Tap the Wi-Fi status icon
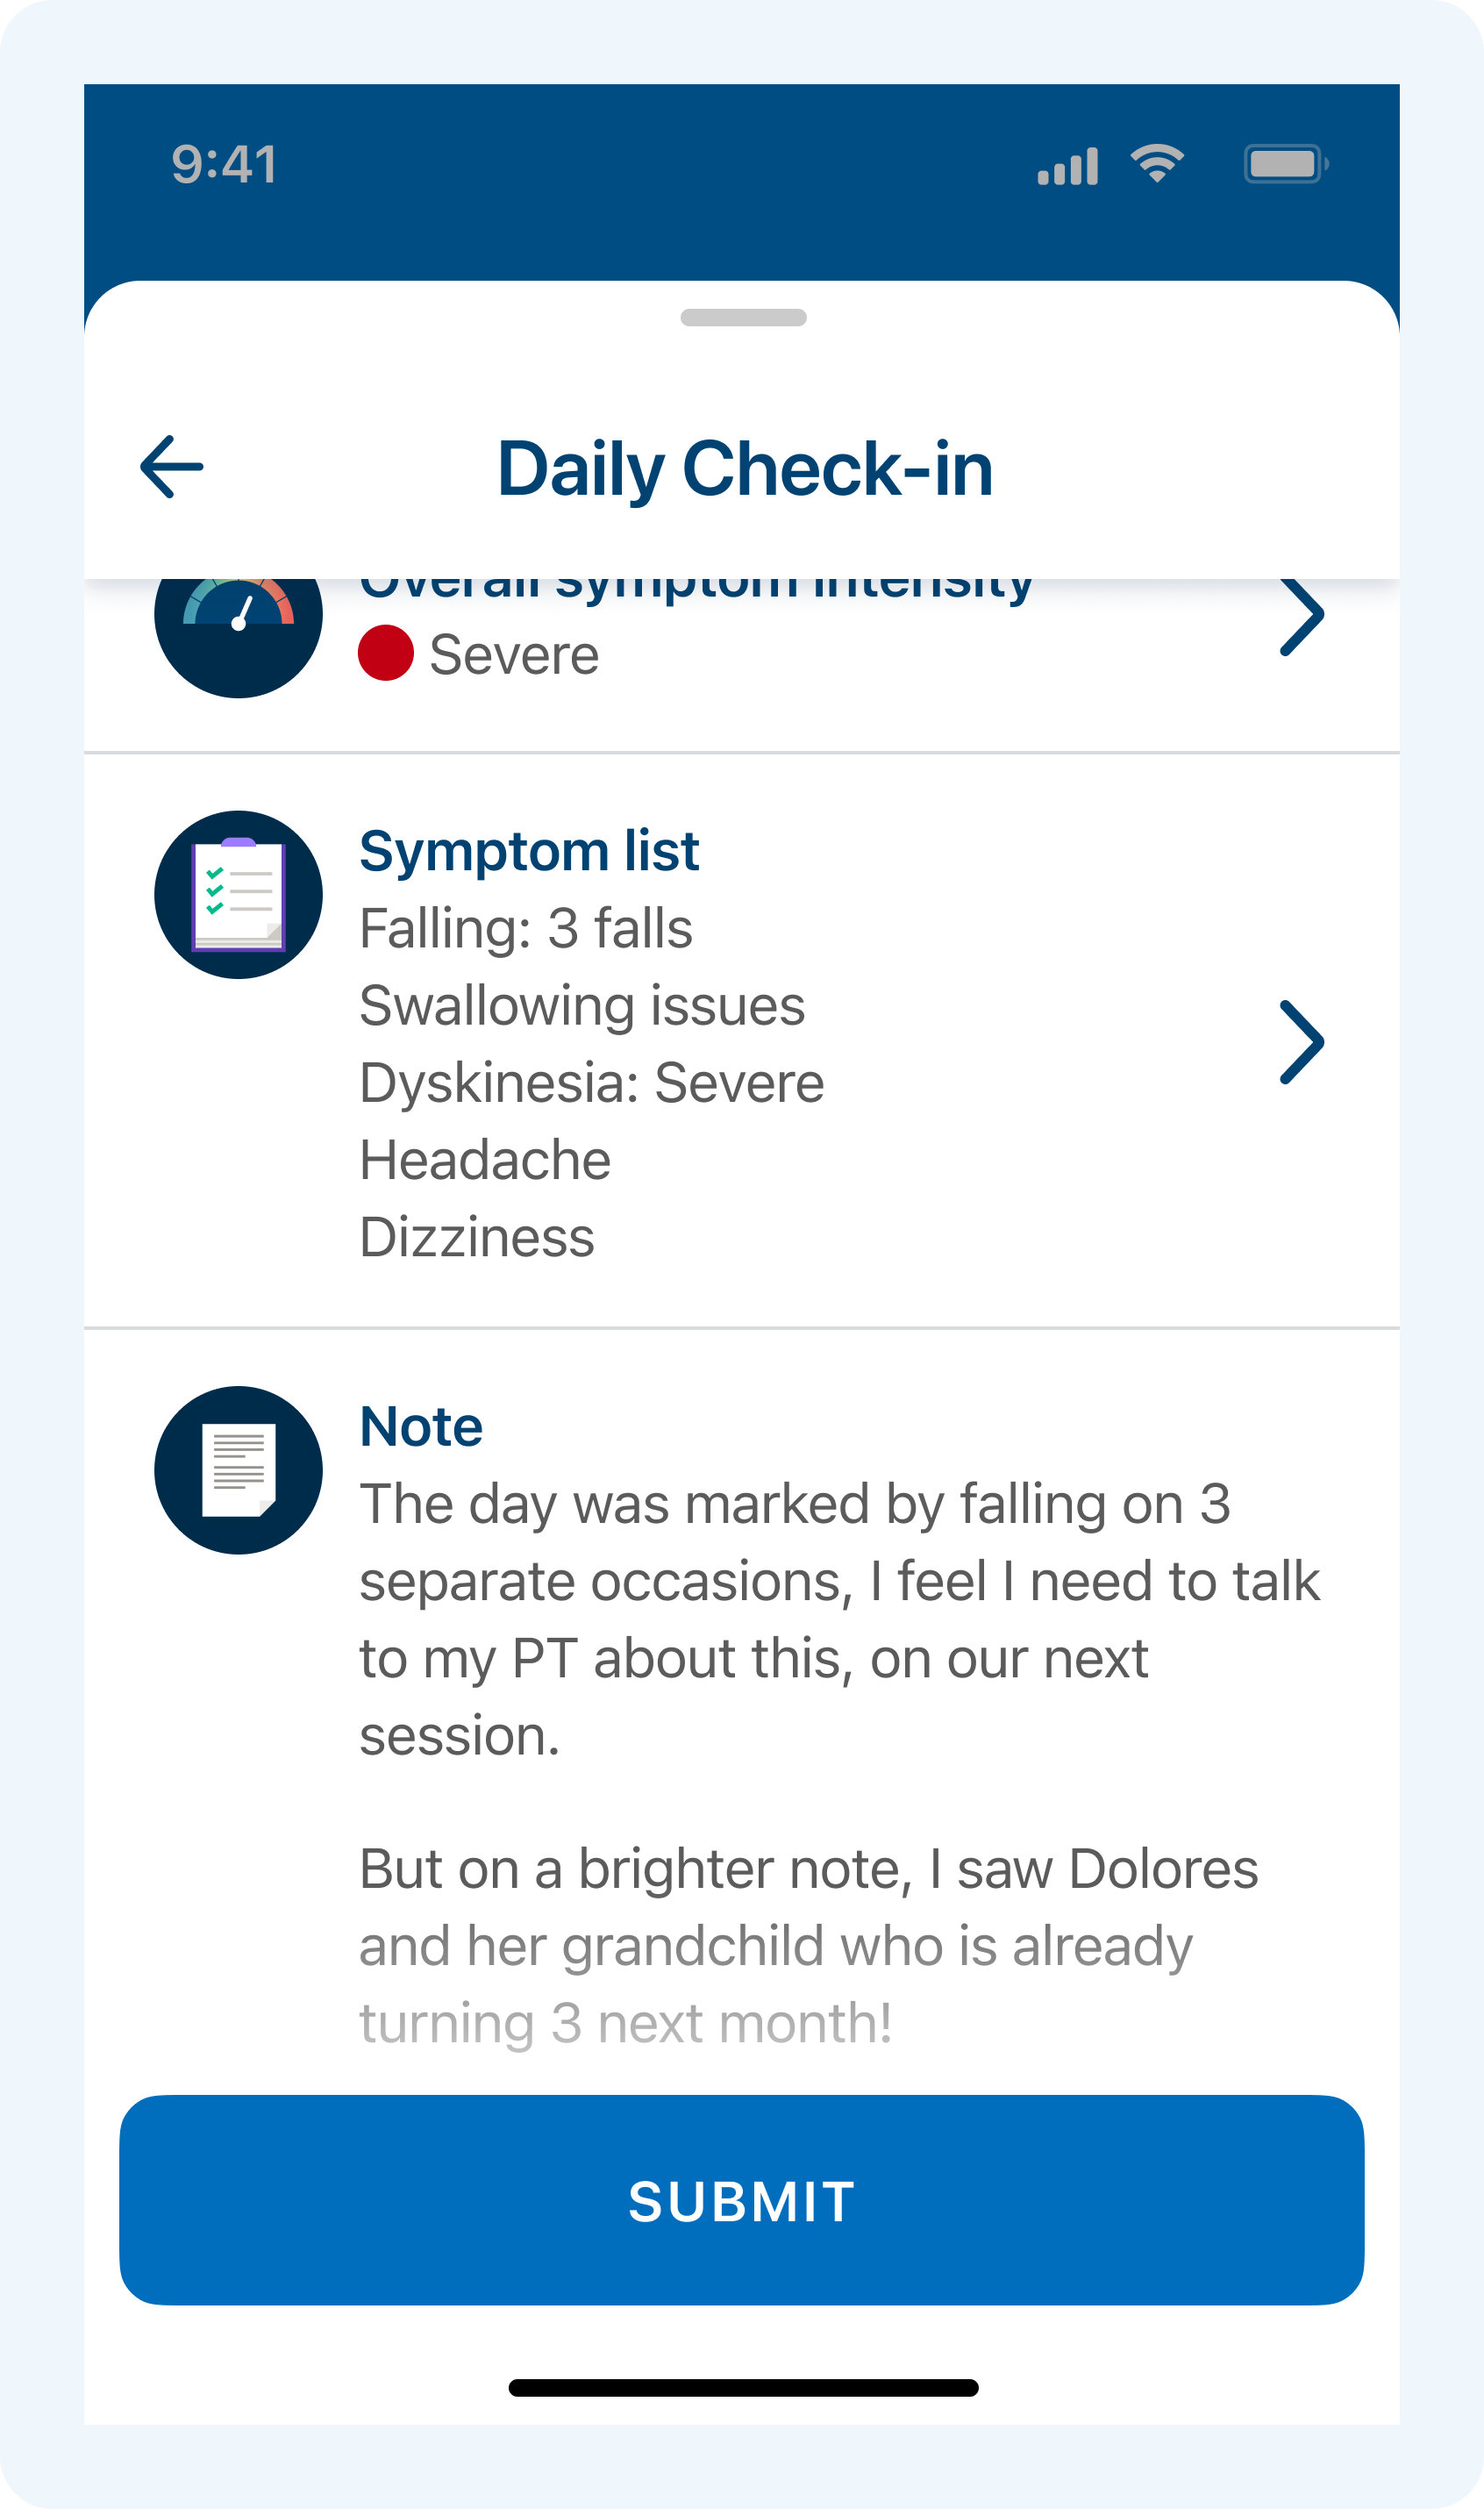The height and width of the screenshot is (2509, 1484). [x=1157, y=164]
